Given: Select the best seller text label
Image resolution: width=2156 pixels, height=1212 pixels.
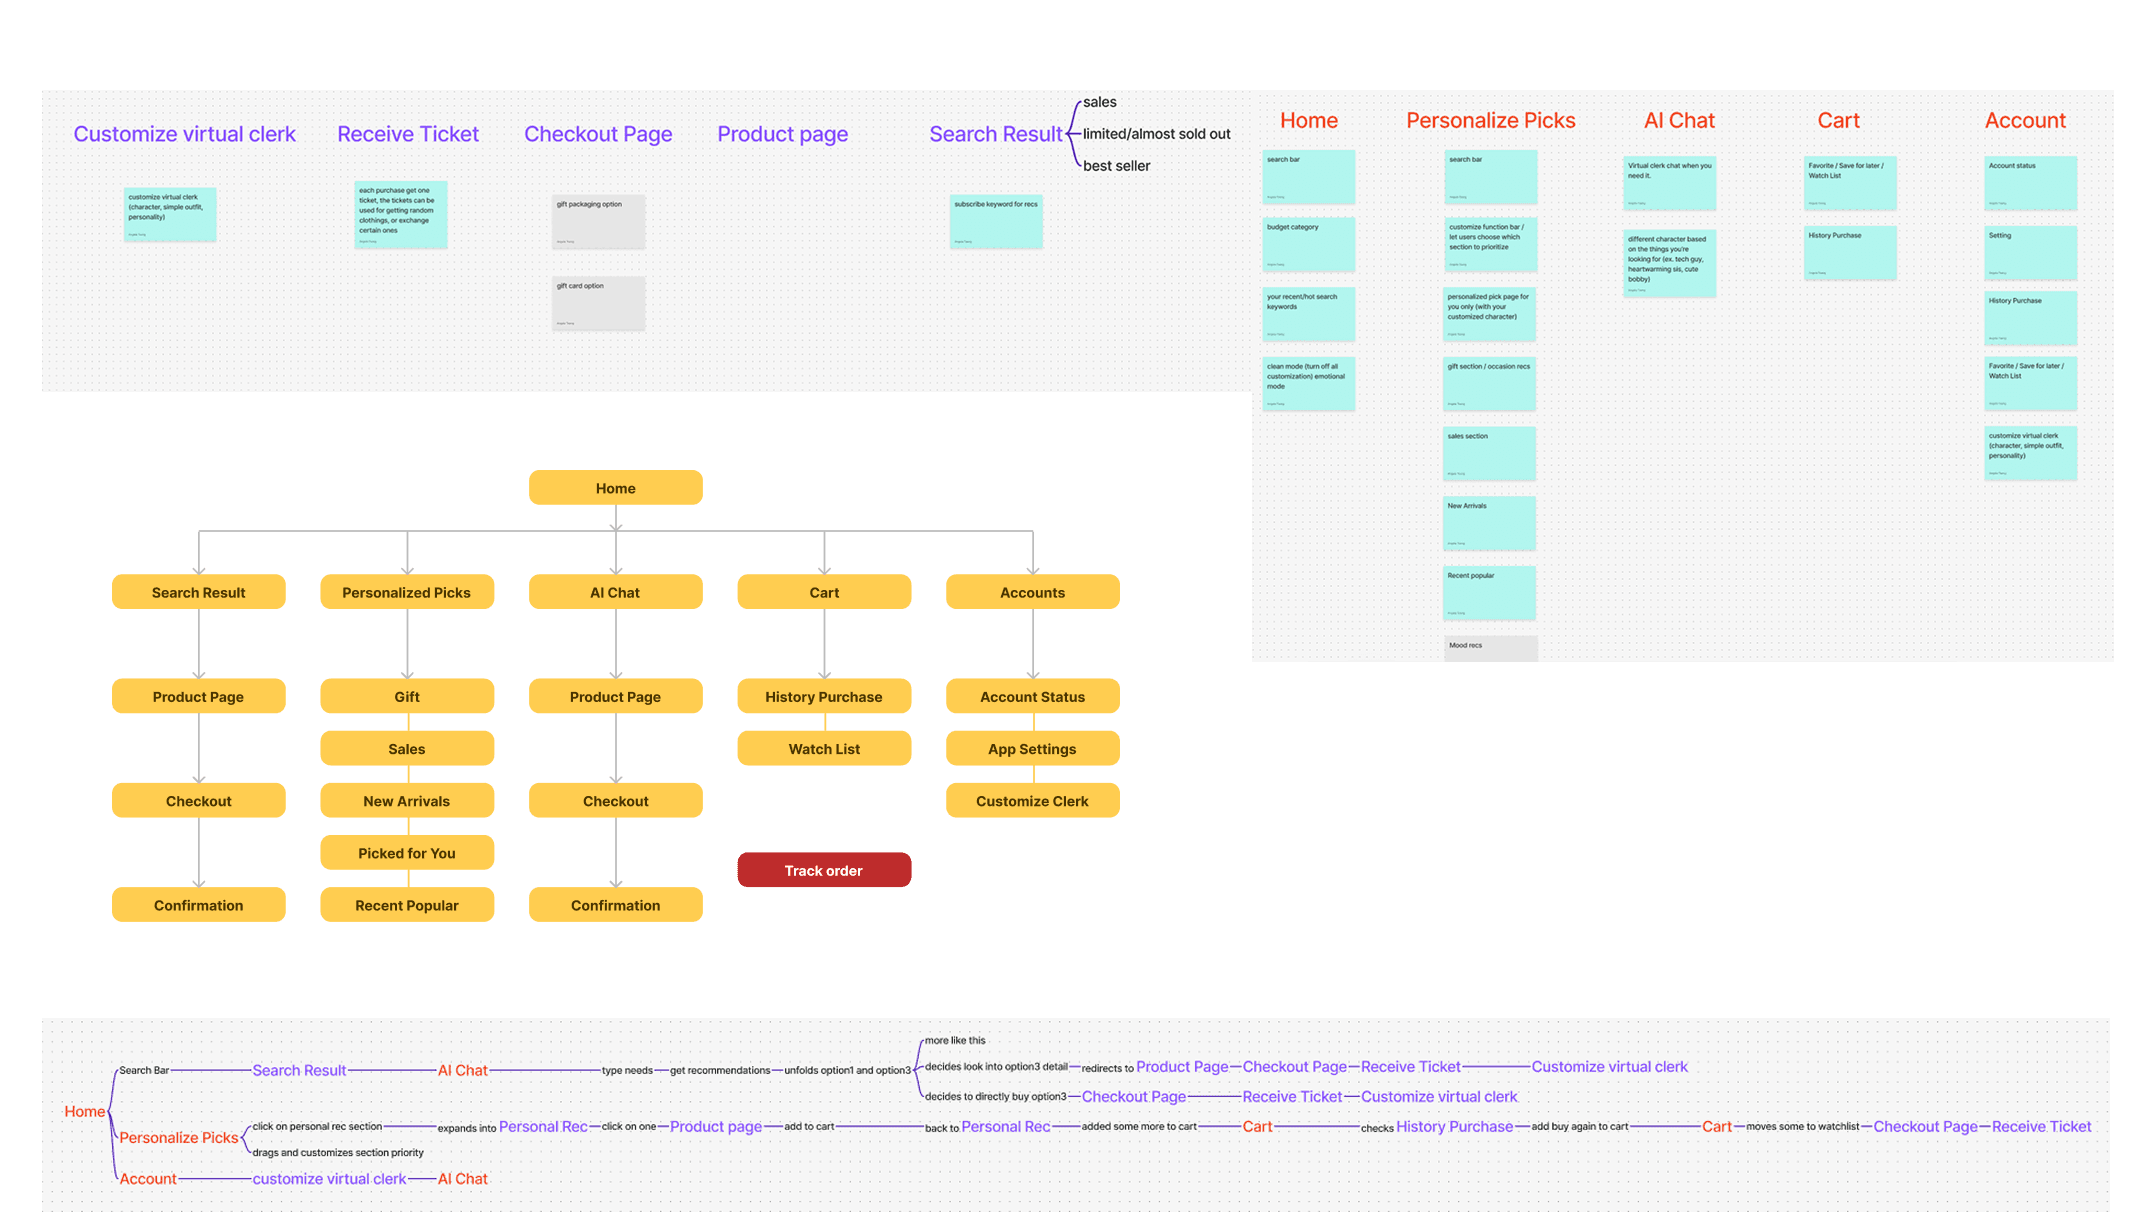Looking at the screenshot, I should pyautogui.click(x=1116, y=166).
